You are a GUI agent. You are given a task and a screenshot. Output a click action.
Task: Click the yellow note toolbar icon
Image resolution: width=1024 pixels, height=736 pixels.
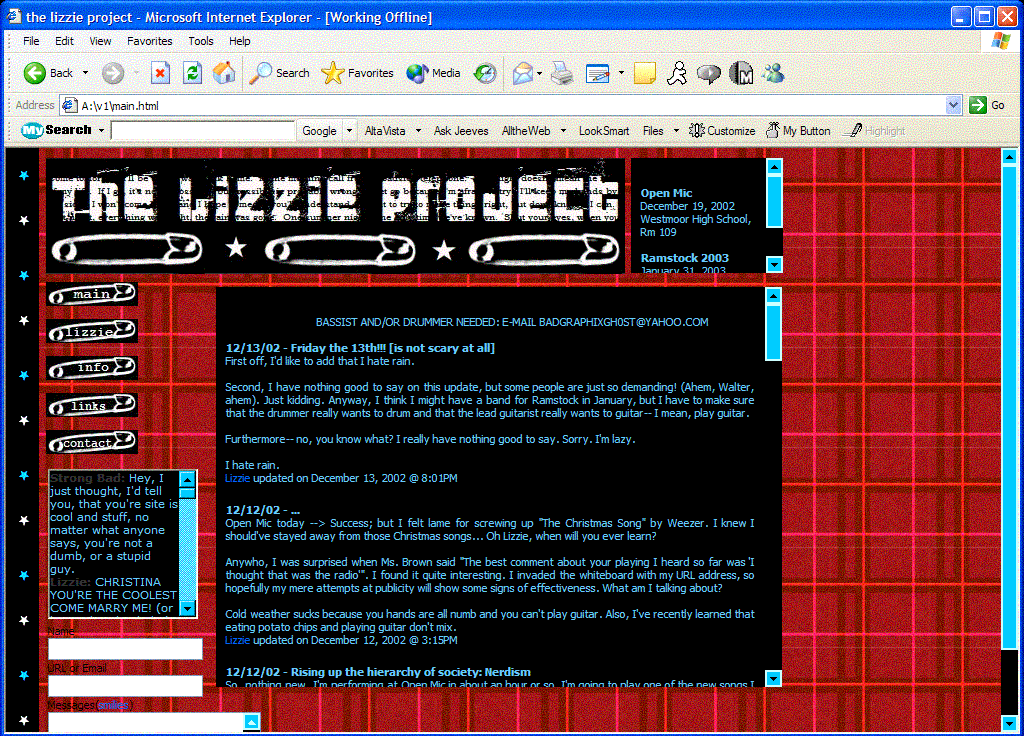coord(645,73)
